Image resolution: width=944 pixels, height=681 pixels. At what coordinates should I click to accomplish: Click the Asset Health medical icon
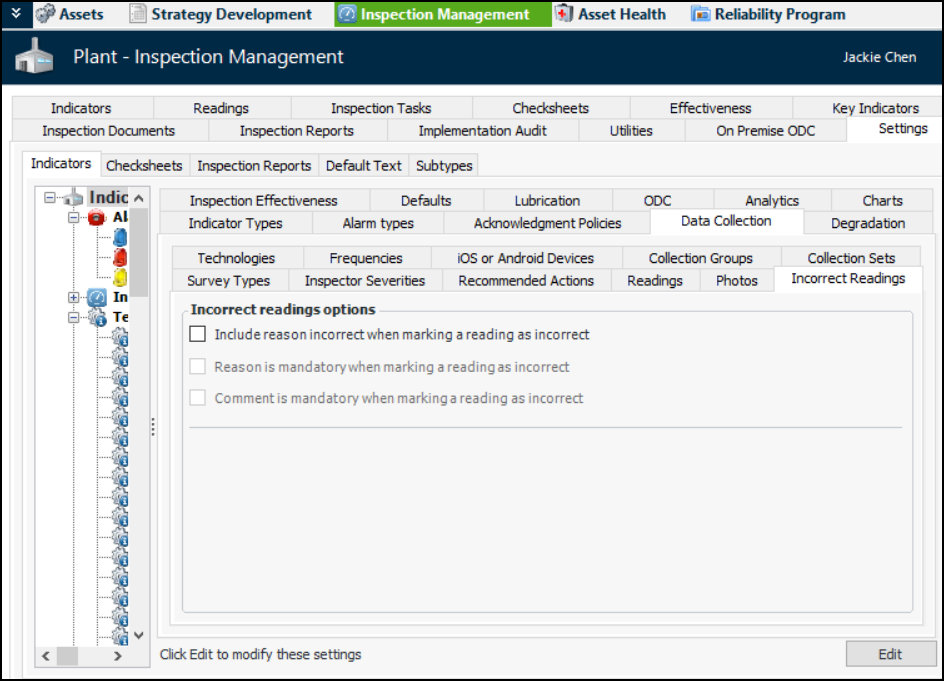pyautogui.click(x=564, y=14)
